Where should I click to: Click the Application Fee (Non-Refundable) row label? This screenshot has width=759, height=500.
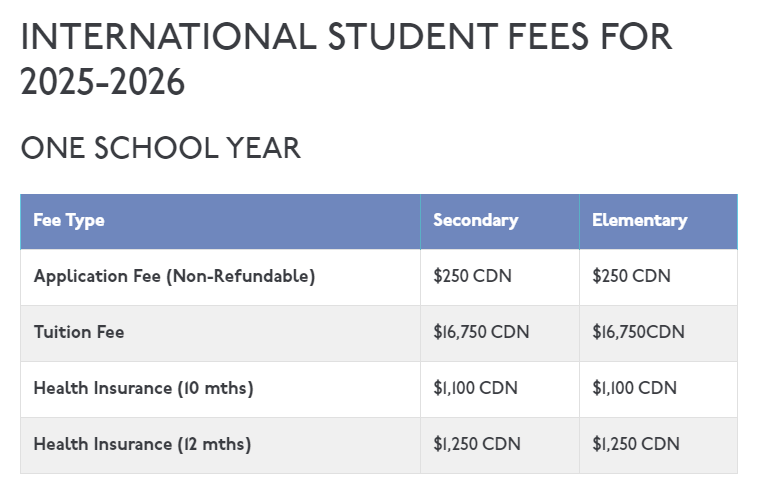pos(174,277)
